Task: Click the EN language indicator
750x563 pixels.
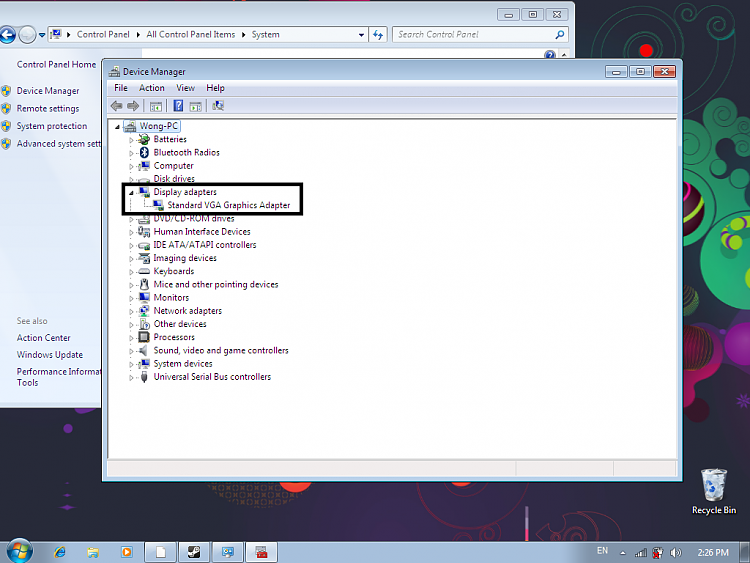Action: pyautogui.click(x=602, y=551)
